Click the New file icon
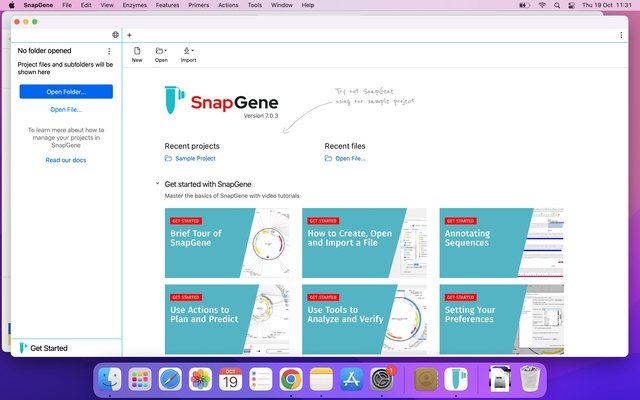 tap(137, 54)
